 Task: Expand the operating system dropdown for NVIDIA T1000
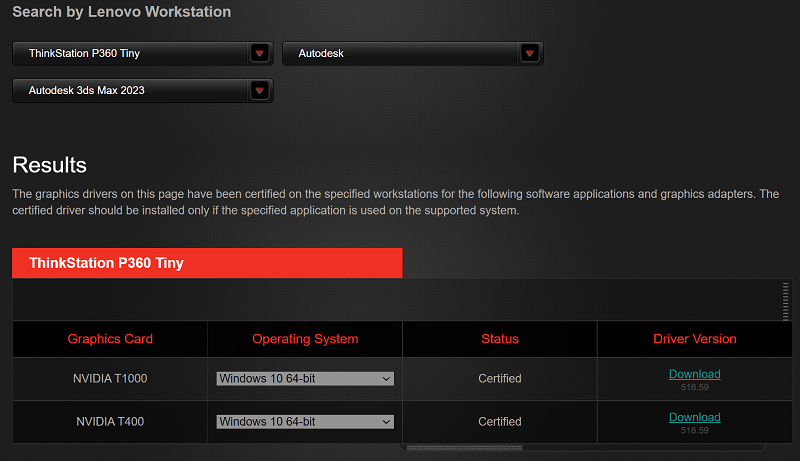pos(305,378)
